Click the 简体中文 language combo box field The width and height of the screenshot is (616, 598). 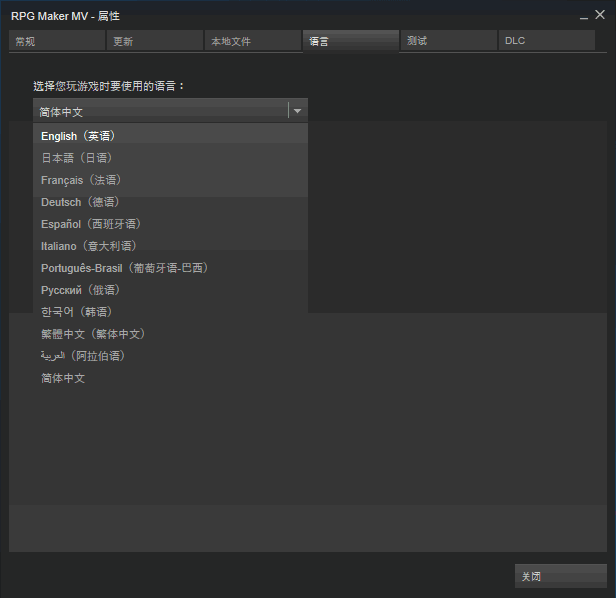point(170,110)
